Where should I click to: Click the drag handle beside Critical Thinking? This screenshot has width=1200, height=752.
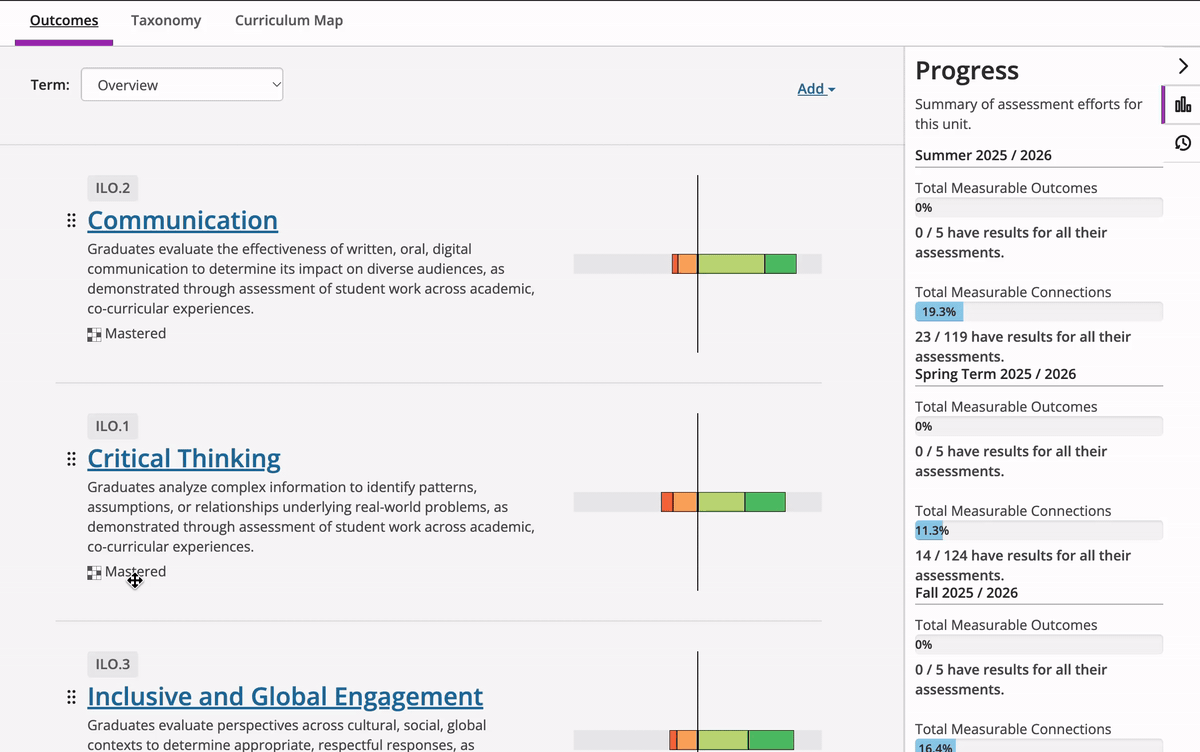(71, 459)
